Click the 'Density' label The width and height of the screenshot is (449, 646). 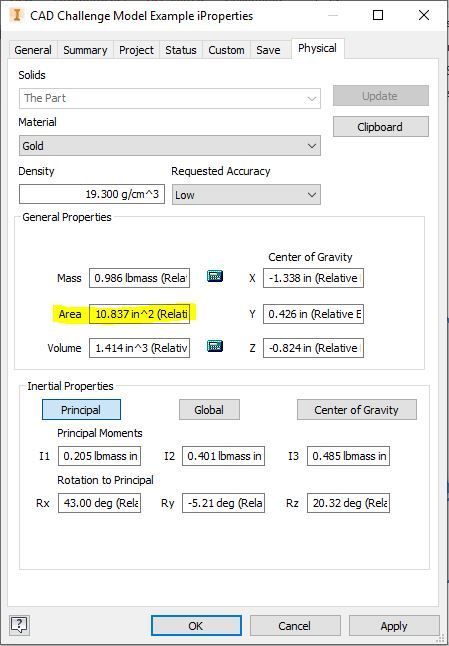[36, 171]
